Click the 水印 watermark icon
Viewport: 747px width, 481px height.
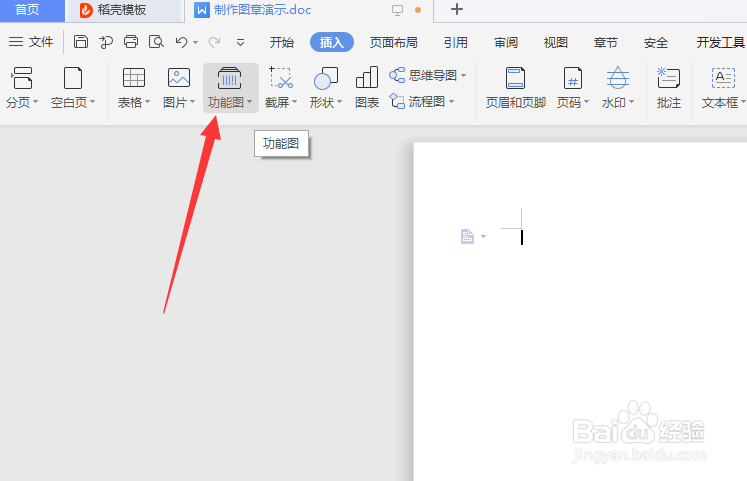617,78
